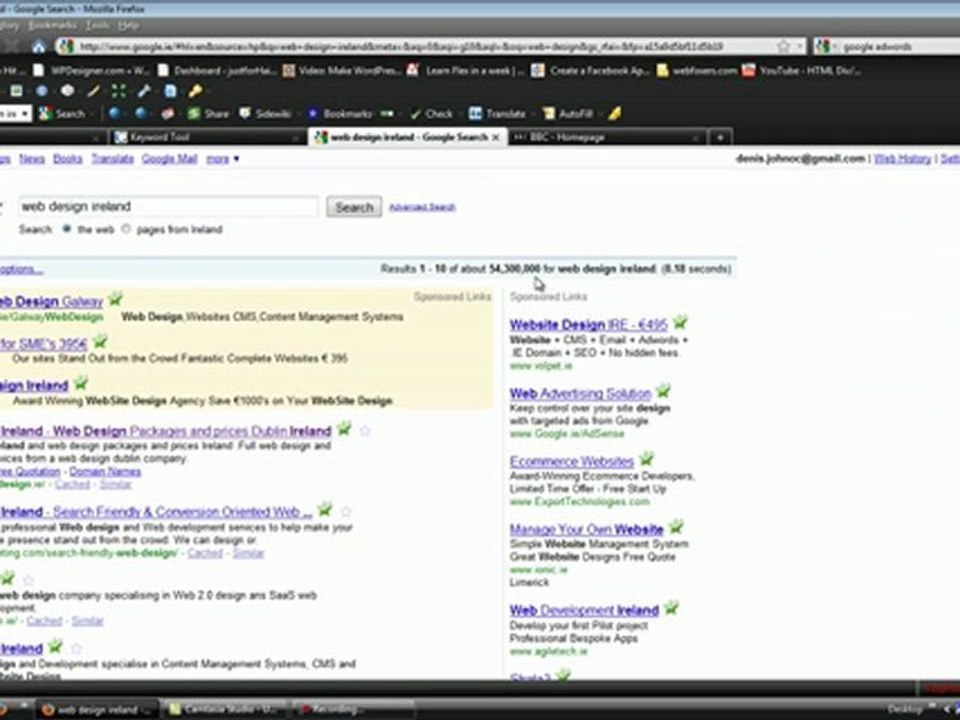Click the yellow highlighter icon in Google toolbar

tap(615, 114)
